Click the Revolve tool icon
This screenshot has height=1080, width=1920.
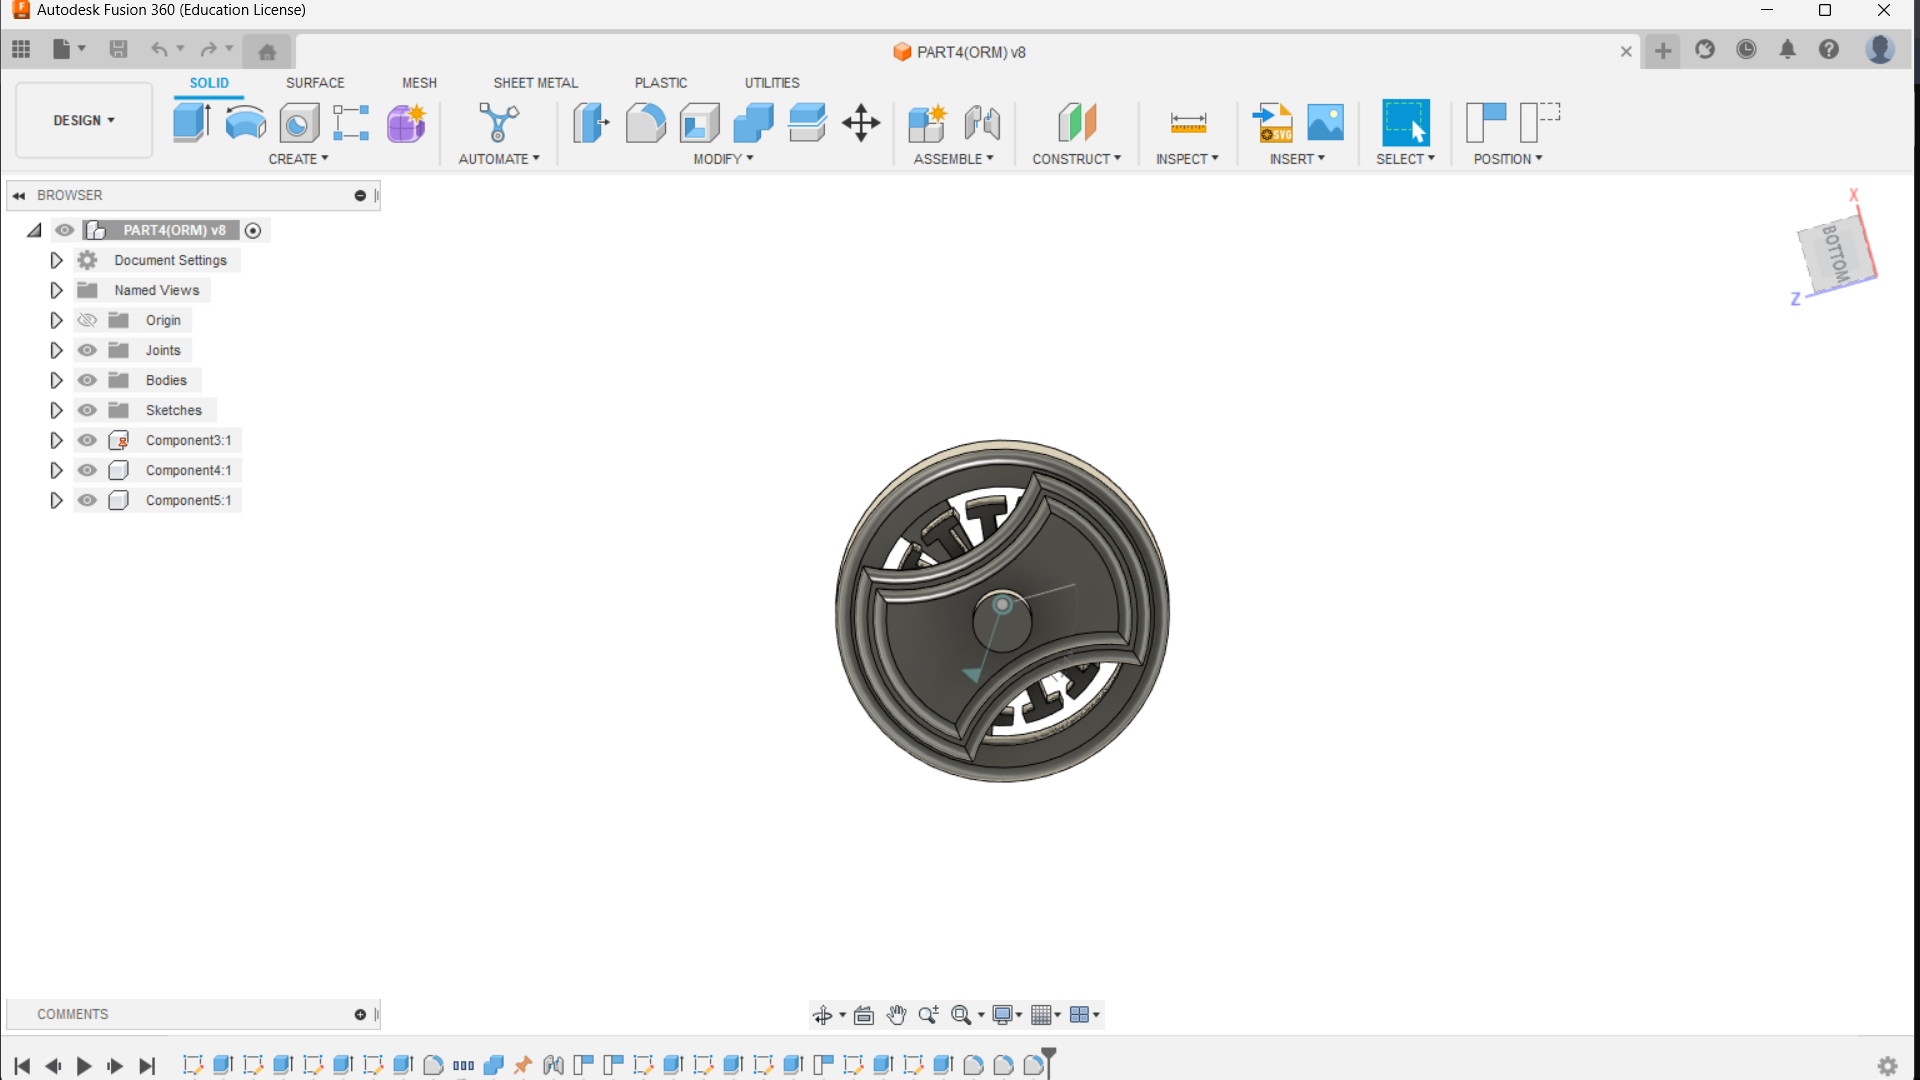click(x=245, y=122)
